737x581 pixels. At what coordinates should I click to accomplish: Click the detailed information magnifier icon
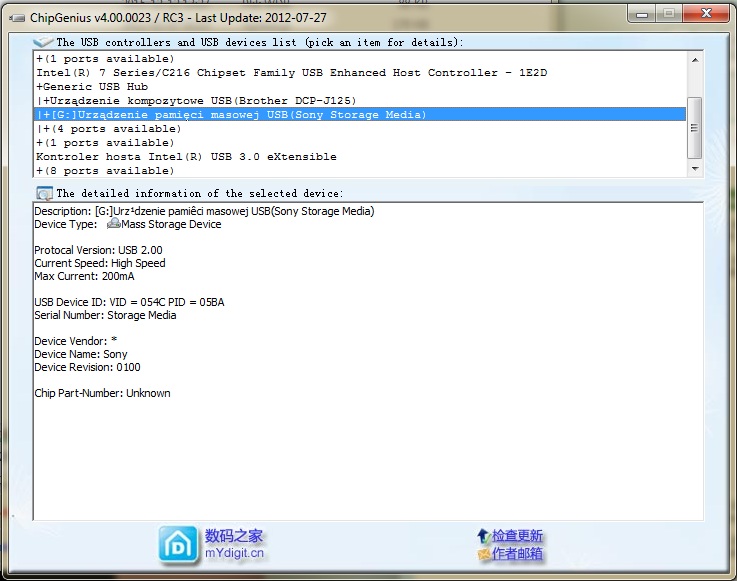pos(45,193)
